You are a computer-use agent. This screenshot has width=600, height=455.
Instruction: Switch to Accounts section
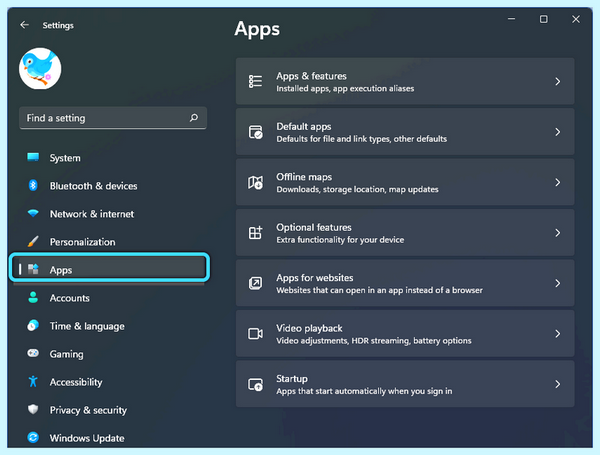point(70,298)
